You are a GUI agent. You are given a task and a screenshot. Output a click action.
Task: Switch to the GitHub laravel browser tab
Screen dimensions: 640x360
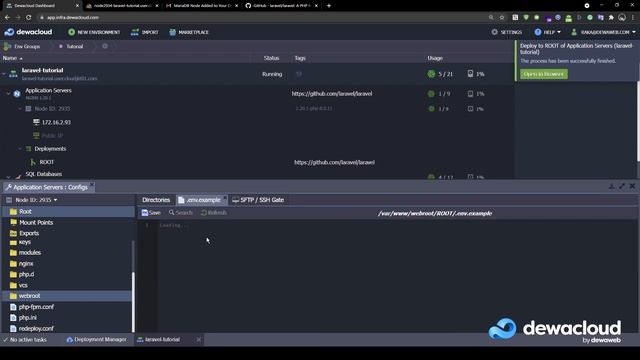tap(281, 6)
